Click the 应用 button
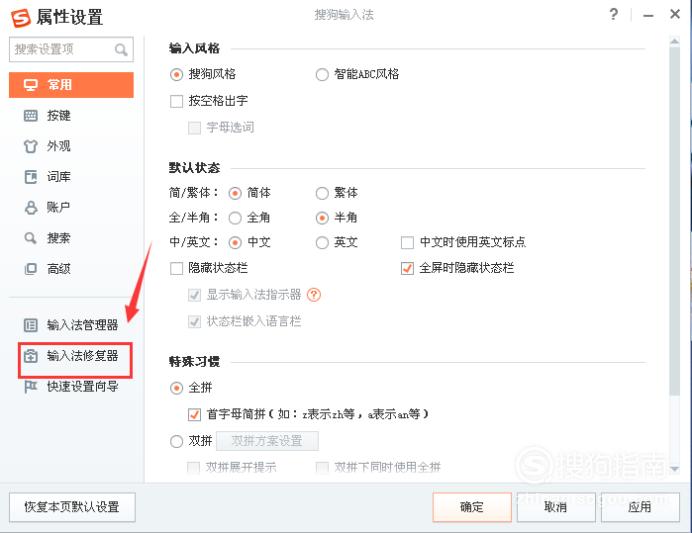 pos(639,507)
